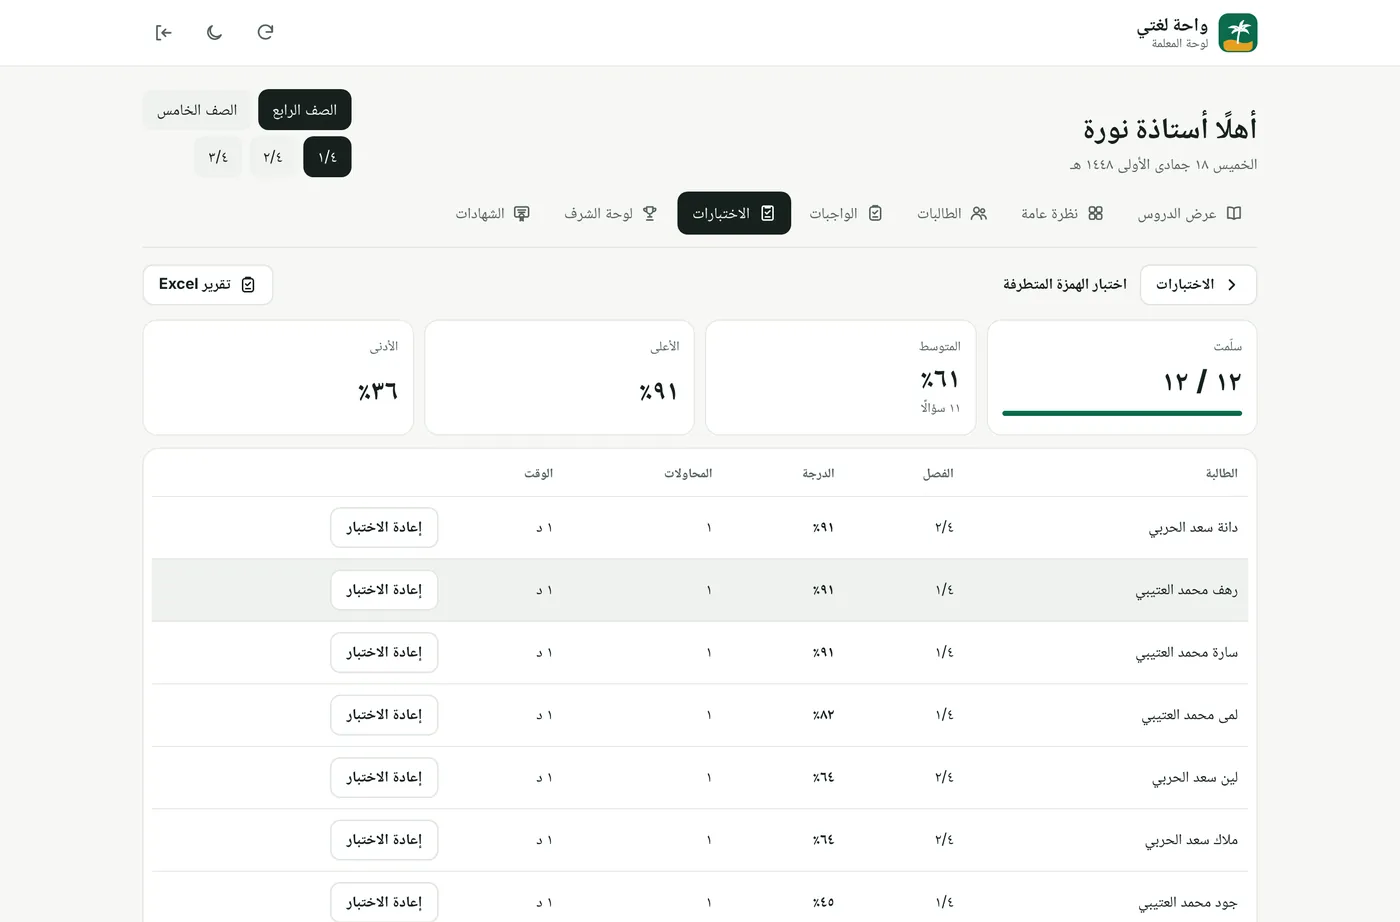This screenshot has width=1400, height=922.
Task: Select grade الصف الرابع
Action: [305, 110]
